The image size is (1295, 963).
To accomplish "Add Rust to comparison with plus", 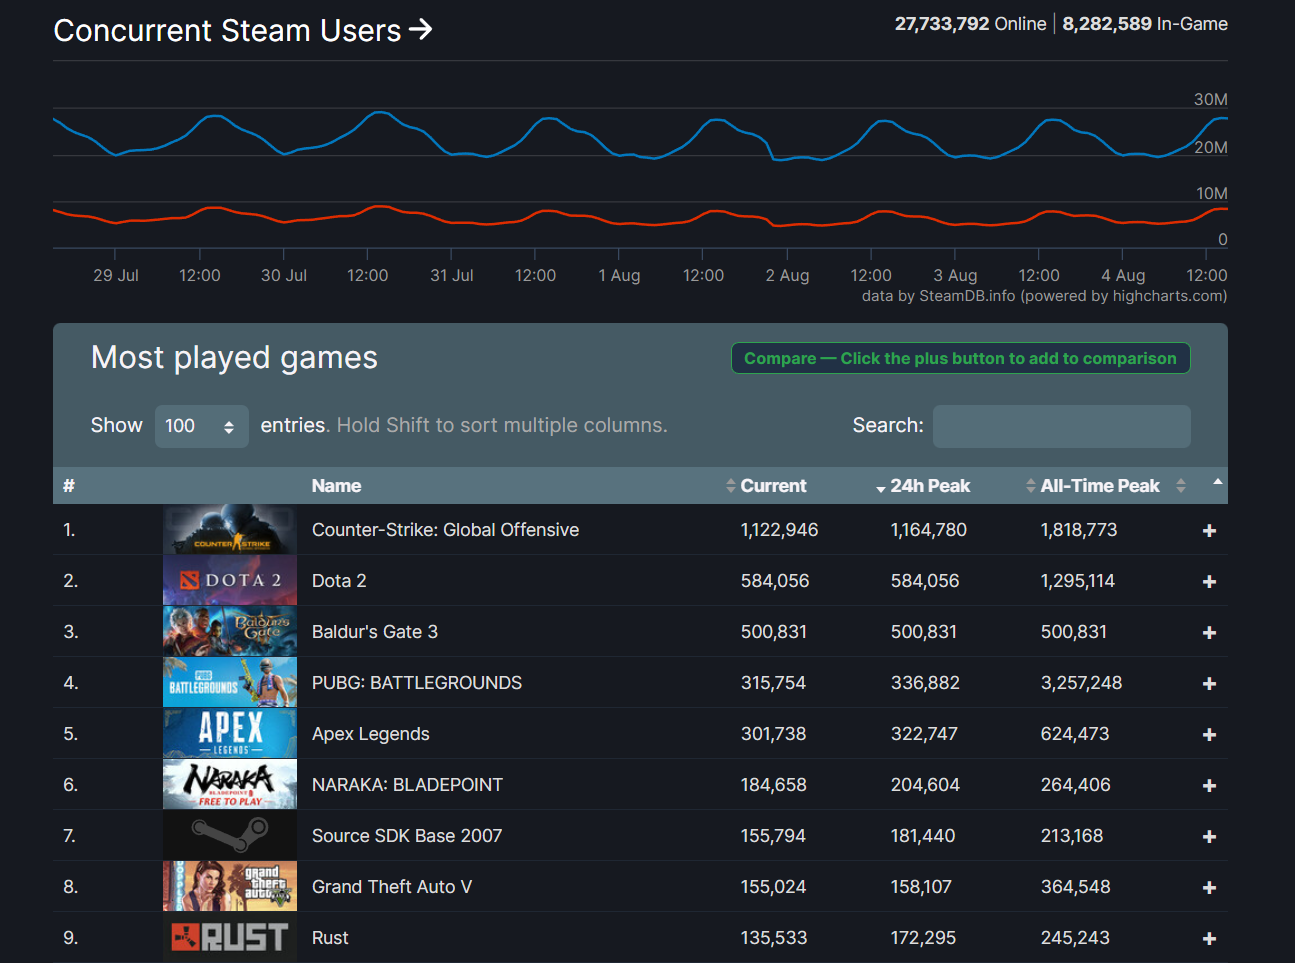I will click(x=1209, y=939).
